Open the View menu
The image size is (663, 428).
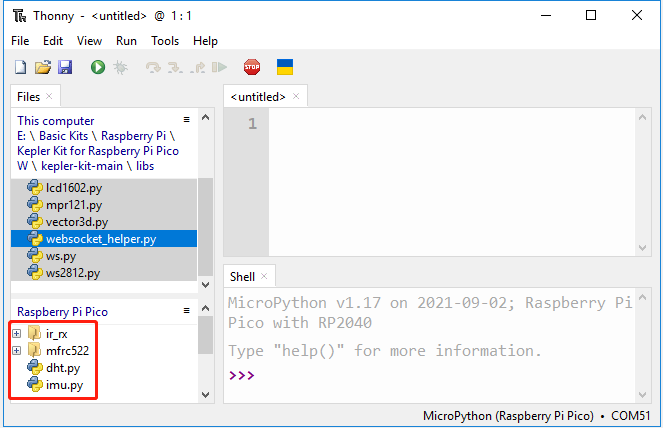(x=89, y=41)
